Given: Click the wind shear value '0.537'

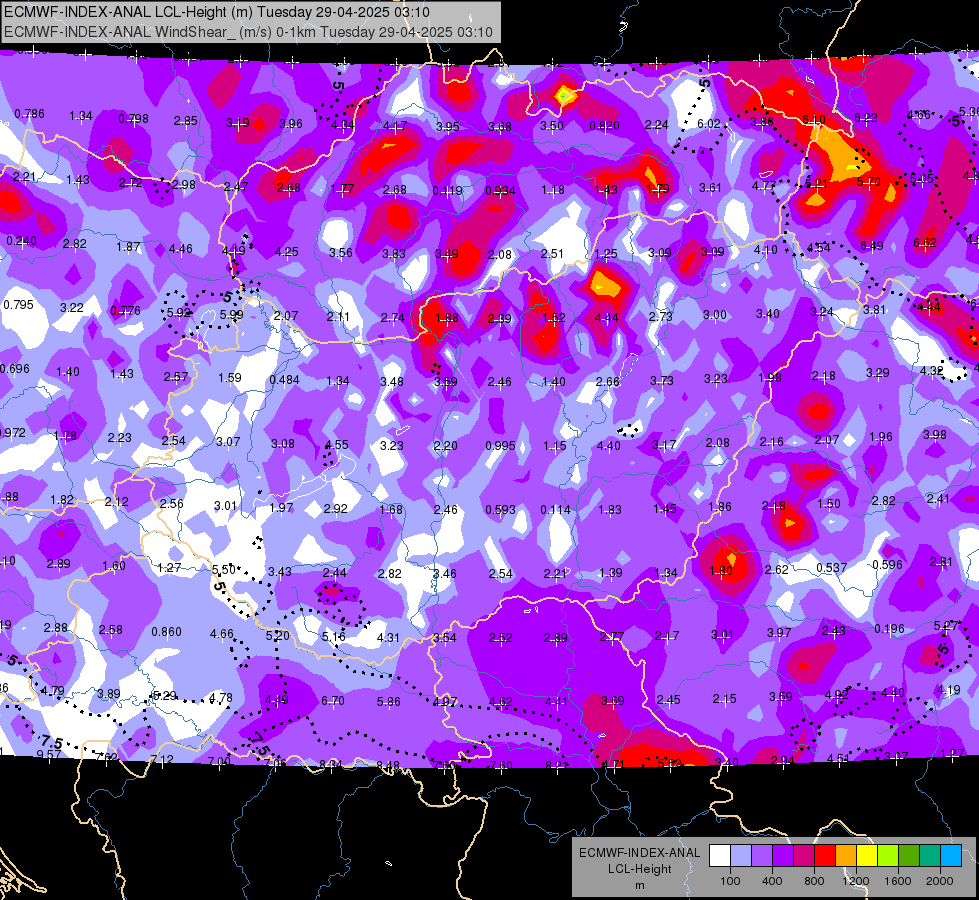Looking at the screenshot, I should pos(832,567).
